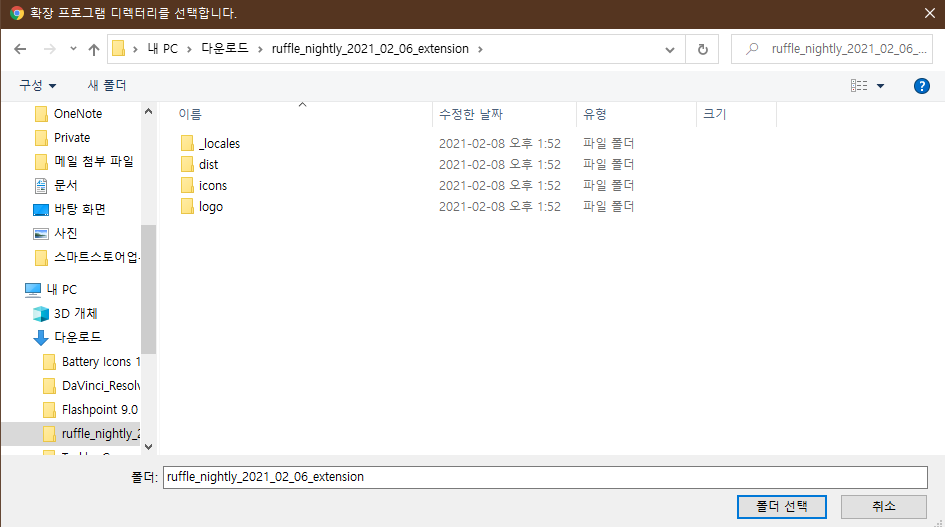Viewport: 945px width, 527px height.
Task: Confirm with the 폴더 선택 button
Action: (782, 506)
